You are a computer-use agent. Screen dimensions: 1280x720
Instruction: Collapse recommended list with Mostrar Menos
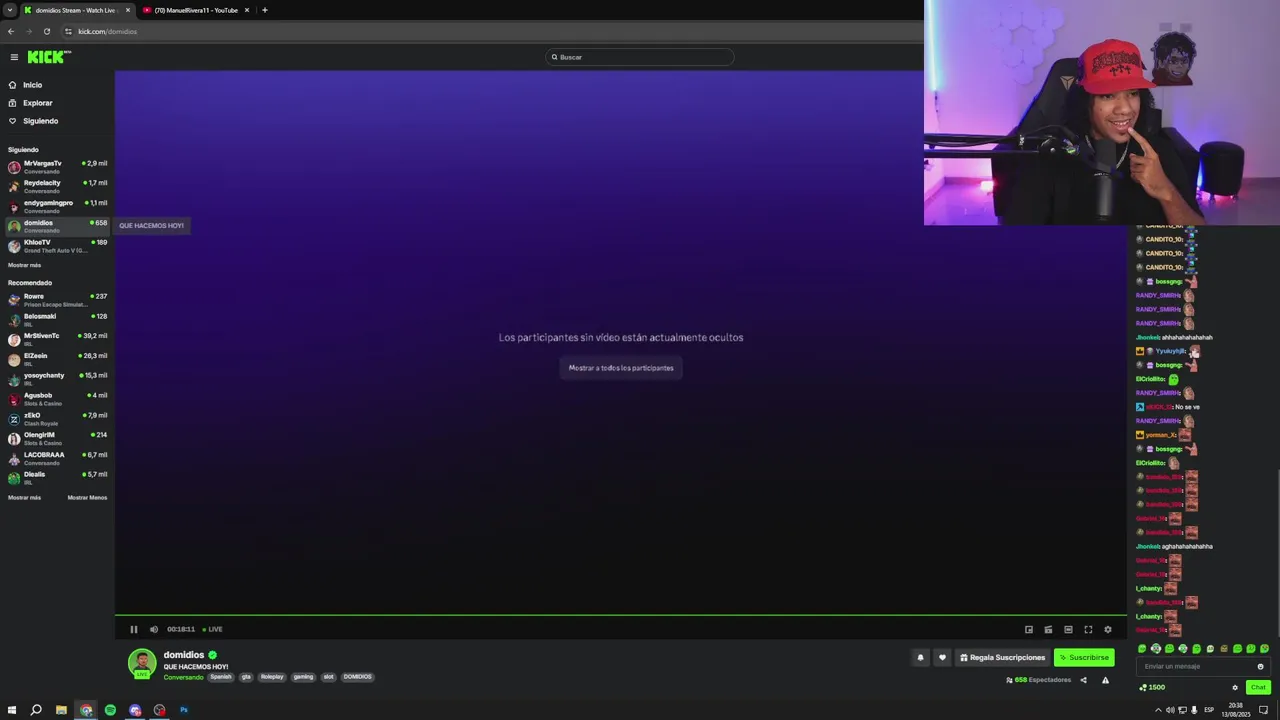click(87, 497)
